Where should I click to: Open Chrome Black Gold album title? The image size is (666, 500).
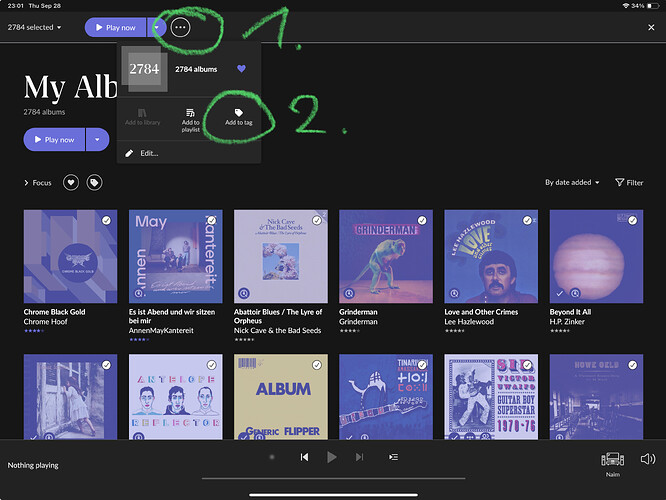pos(54,312)
